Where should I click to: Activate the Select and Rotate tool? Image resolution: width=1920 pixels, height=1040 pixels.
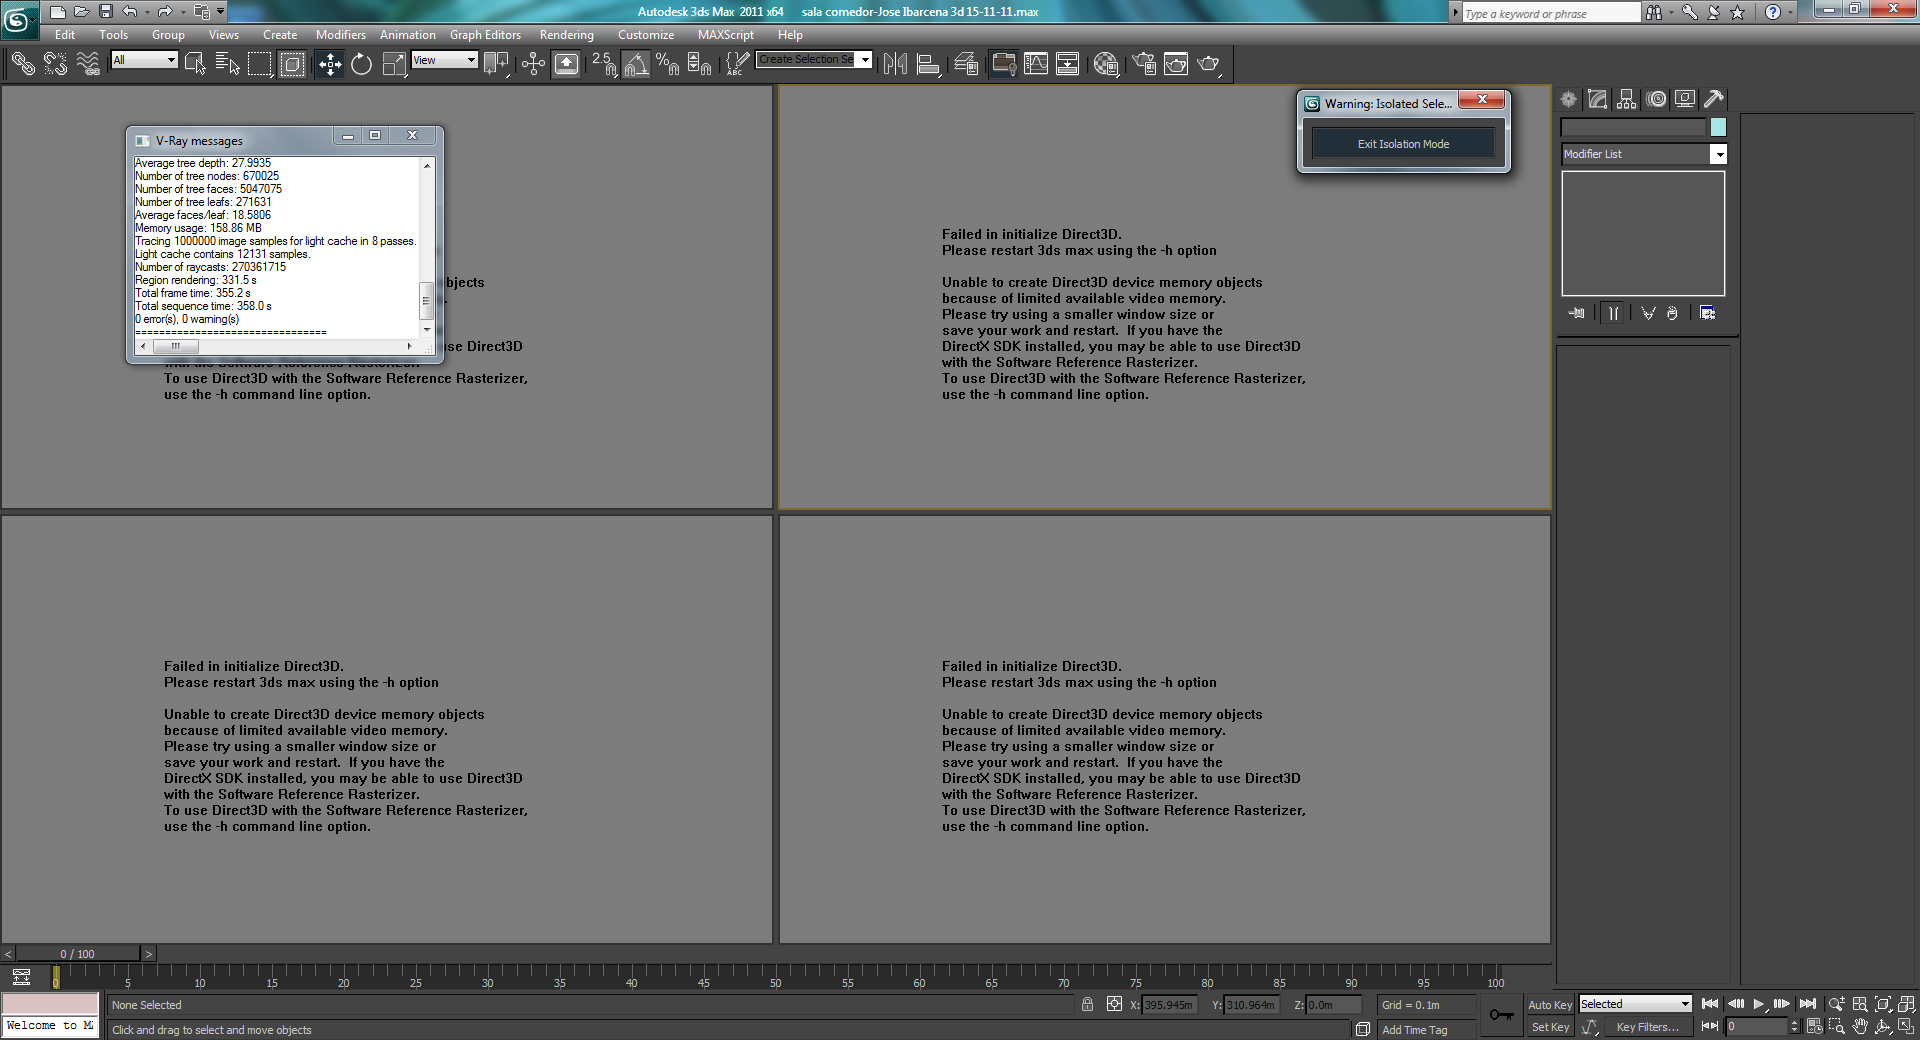click(x=362, y=64)
